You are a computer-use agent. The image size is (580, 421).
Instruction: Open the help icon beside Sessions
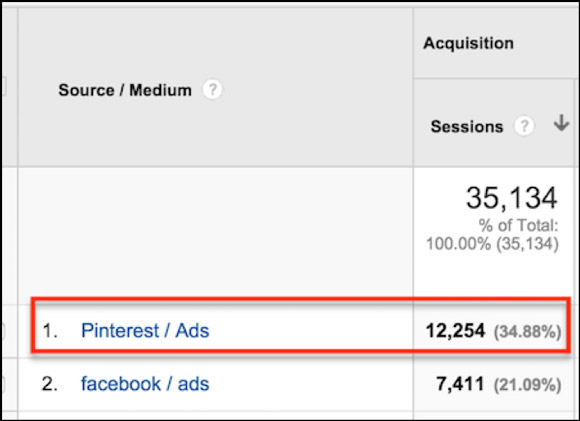pos(524,126)
